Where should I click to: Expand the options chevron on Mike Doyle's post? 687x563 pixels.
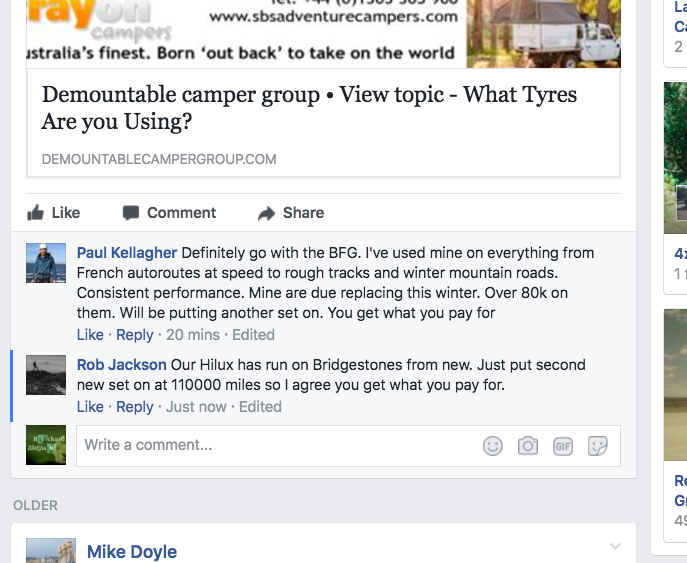pos(615,546)
